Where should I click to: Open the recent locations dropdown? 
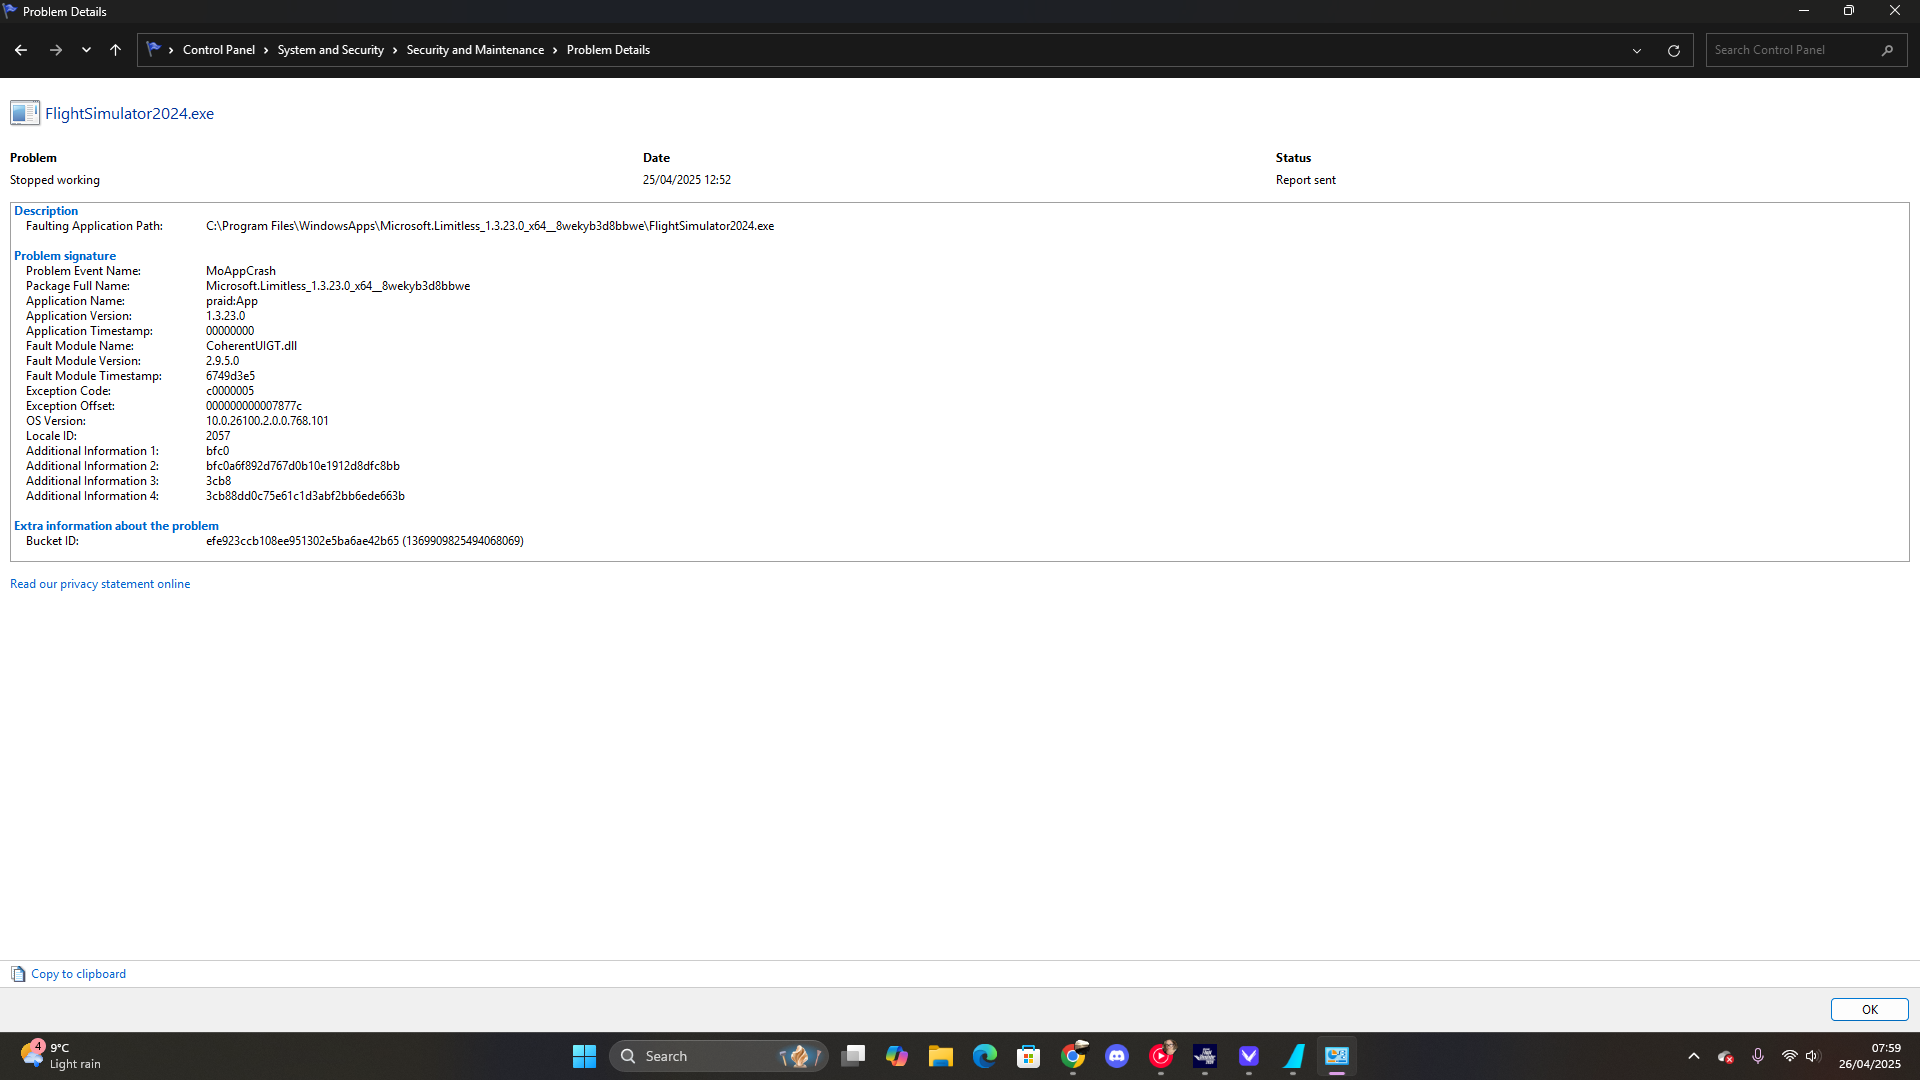tap(87, 50)
